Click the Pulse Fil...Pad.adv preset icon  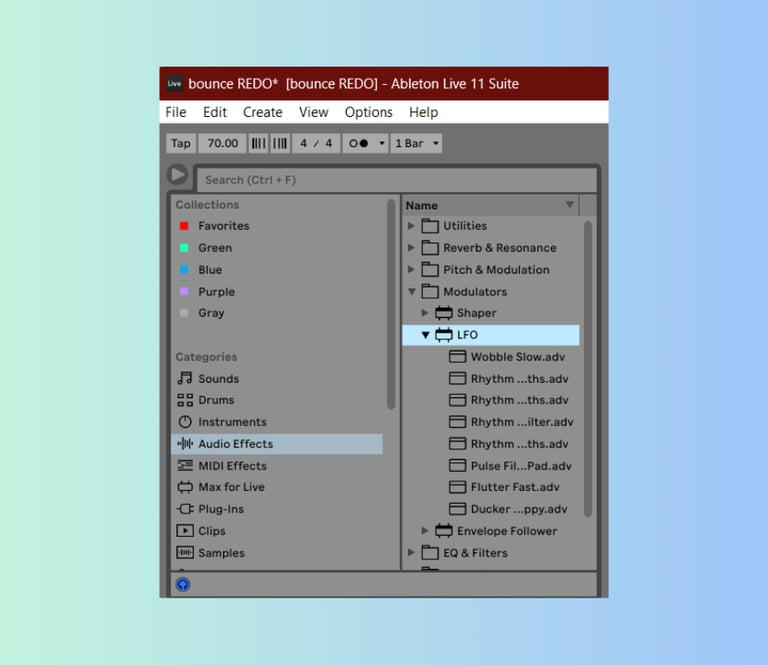click(457, 465)
